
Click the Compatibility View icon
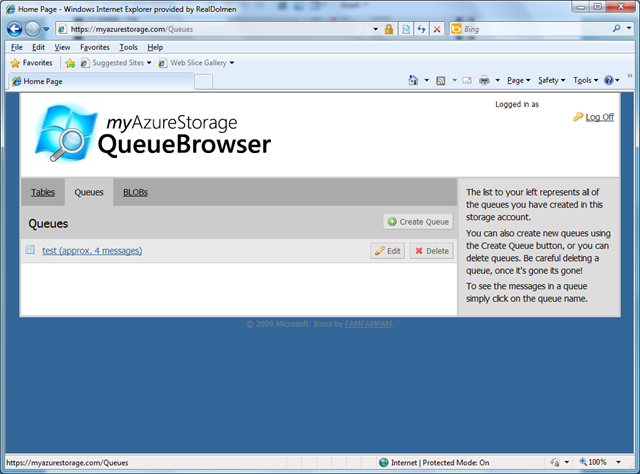coord(406,29)
